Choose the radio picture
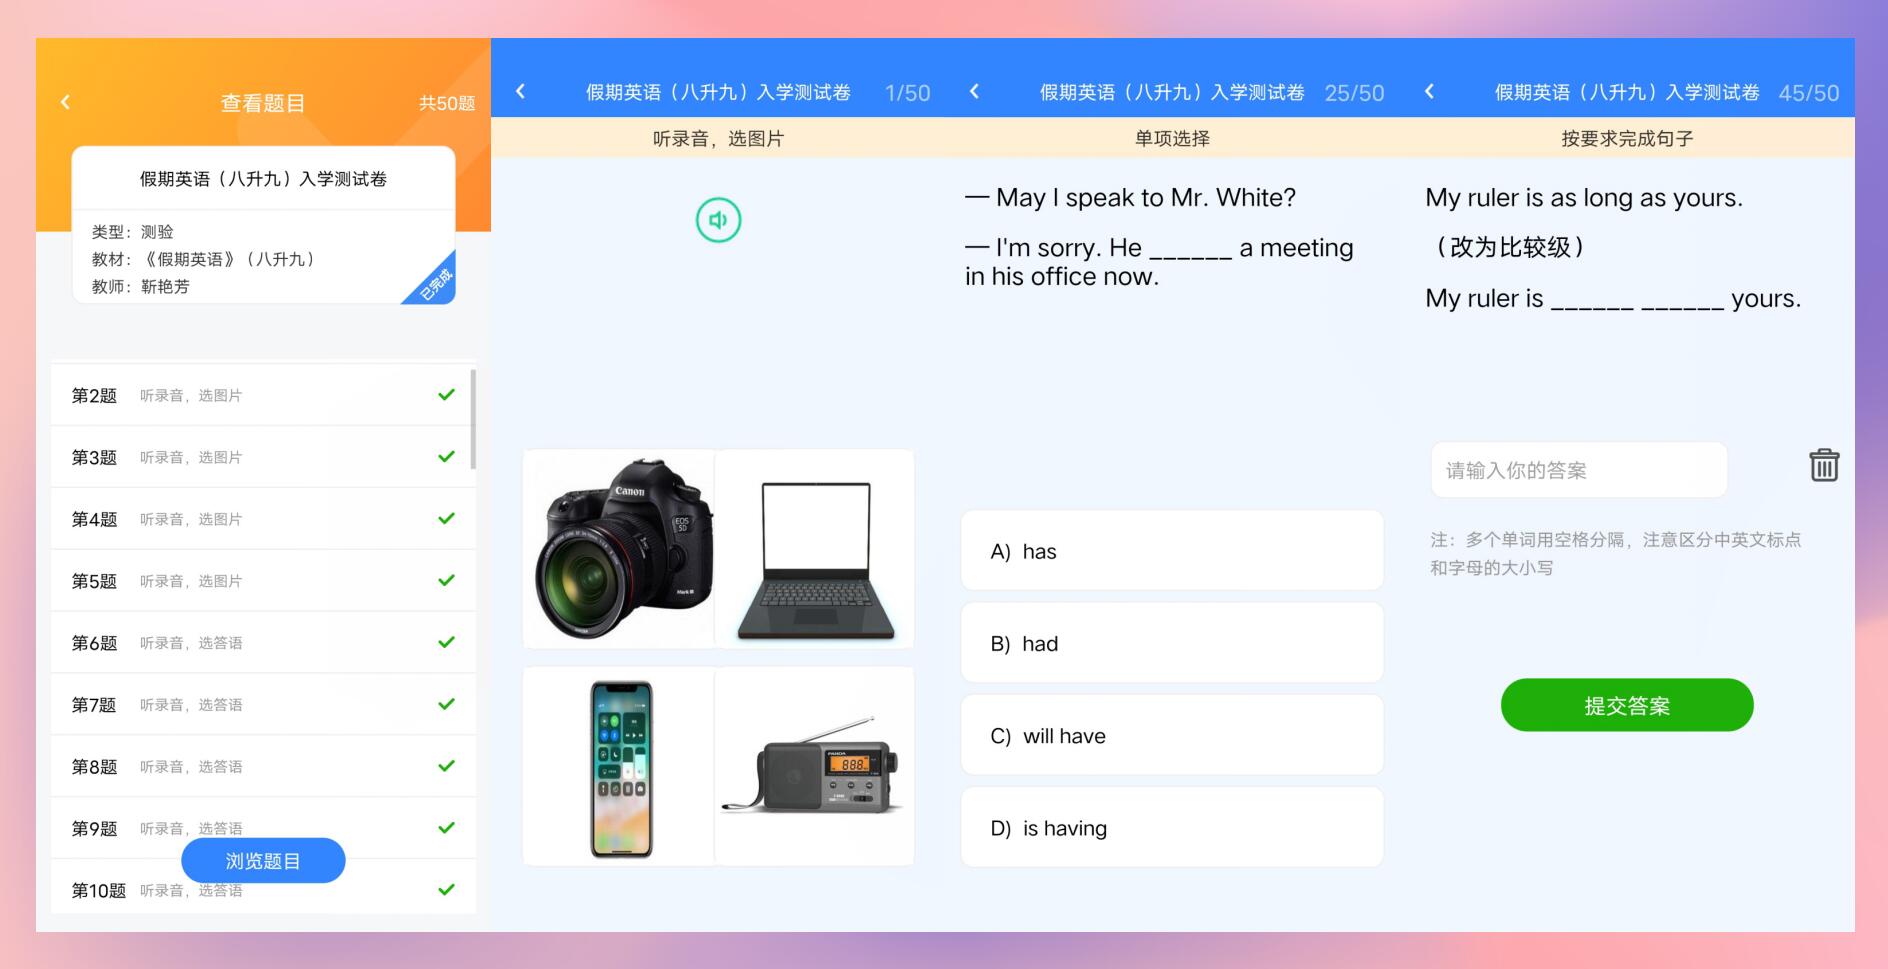This screenshot has height=969, width=1888. pos(814,766)
